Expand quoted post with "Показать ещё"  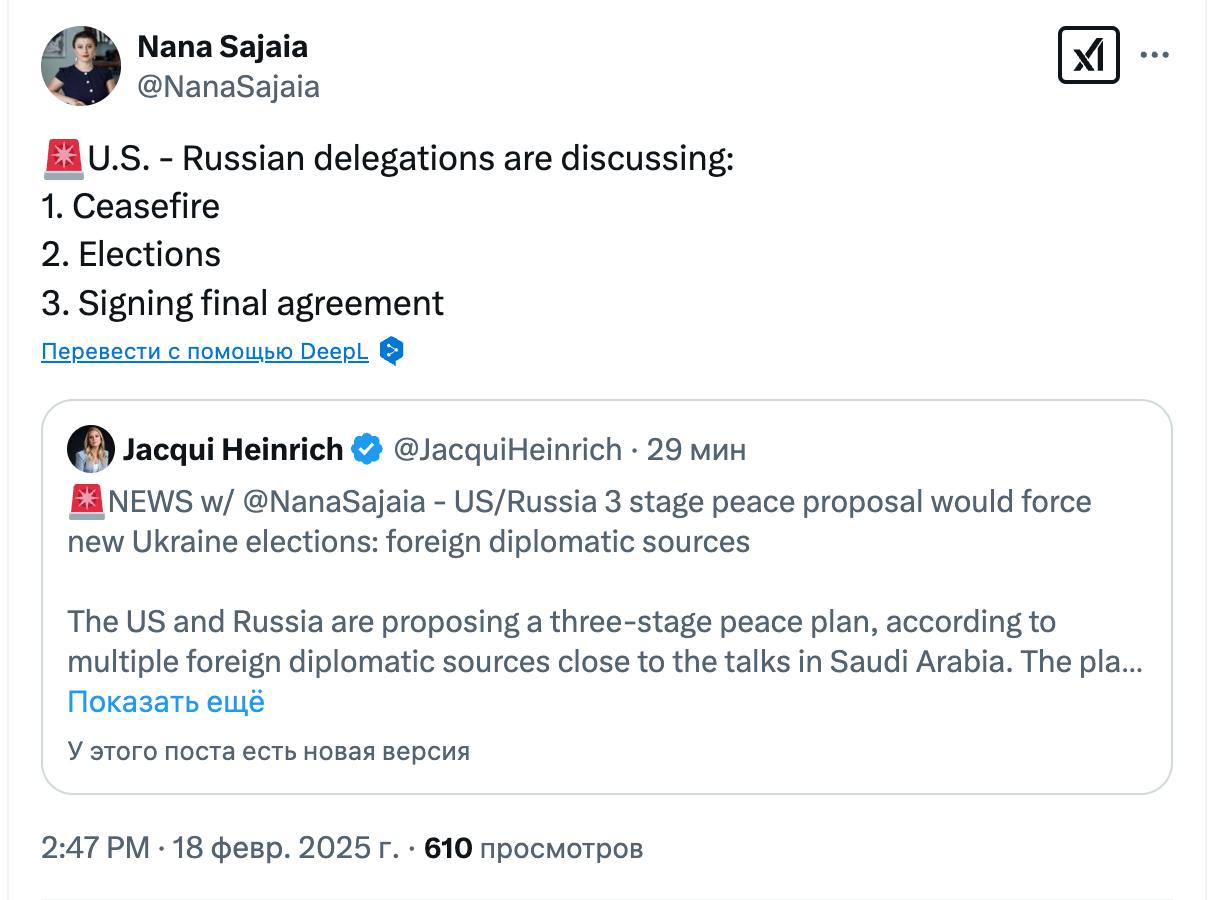pyautogui.click(x=166, y=702)
